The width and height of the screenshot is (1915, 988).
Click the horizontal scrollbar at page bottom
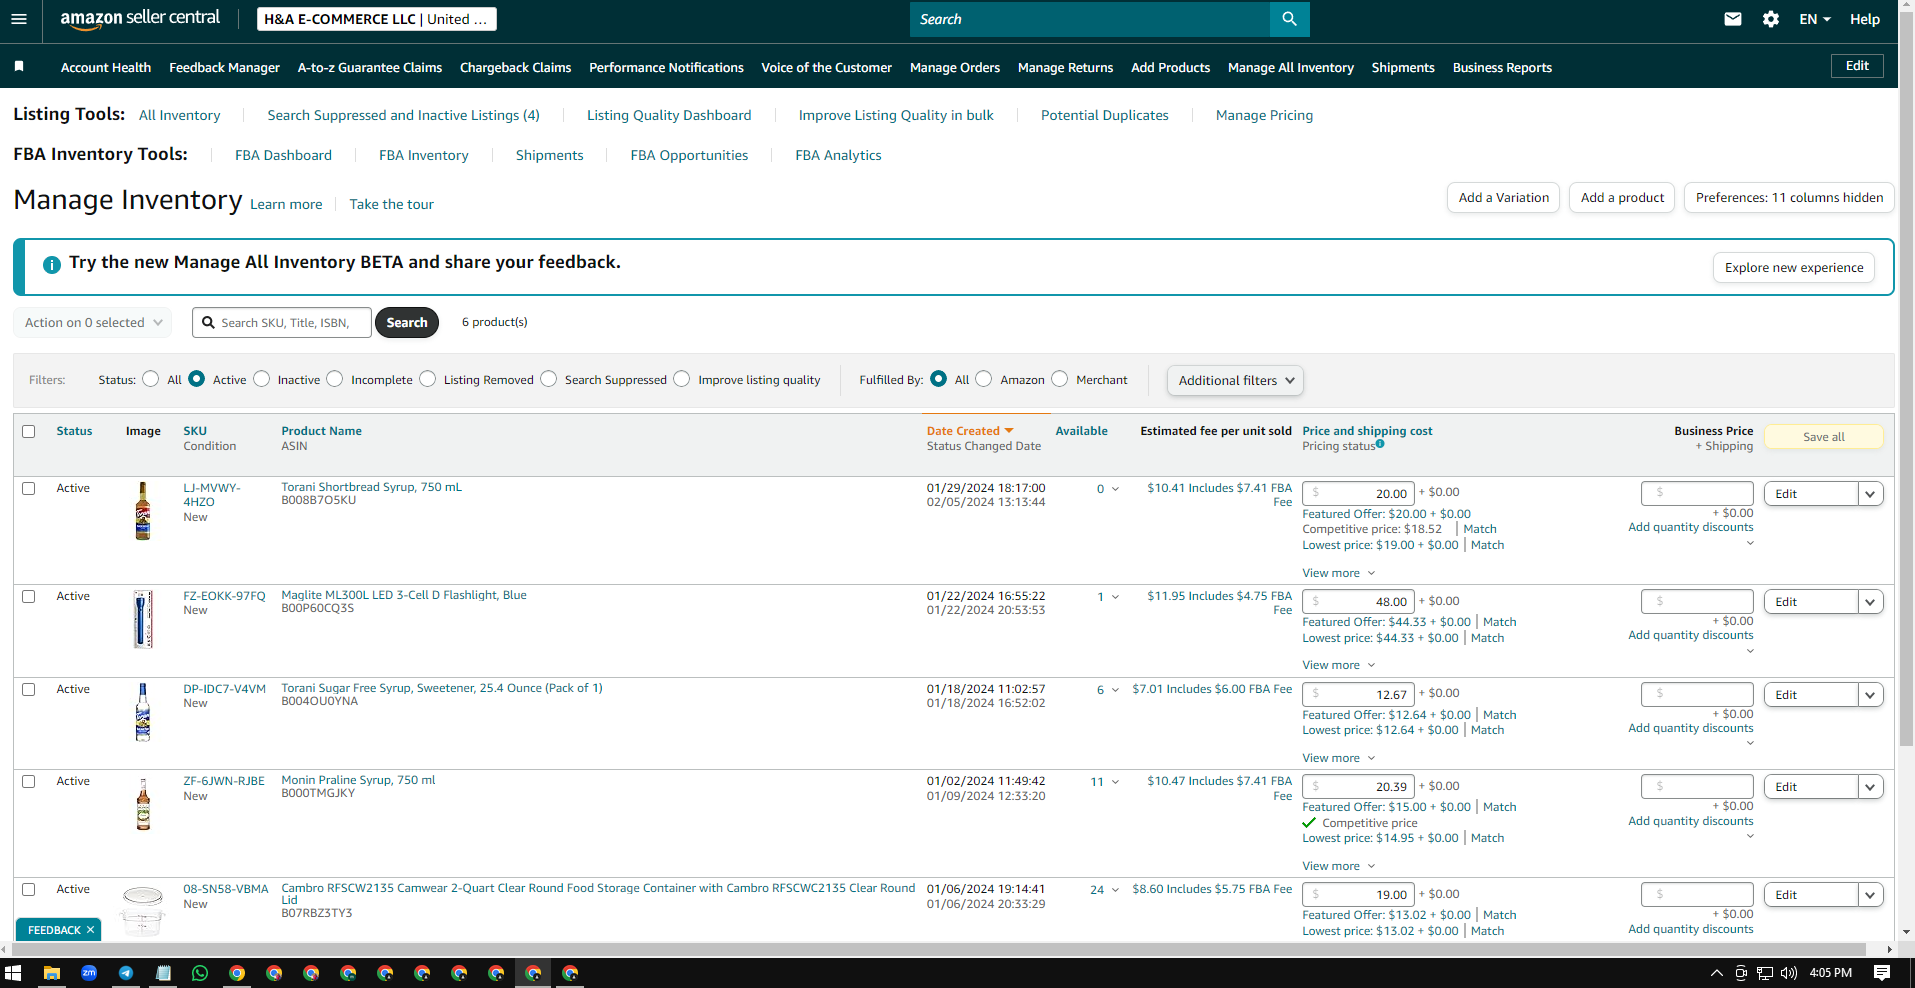940,949
